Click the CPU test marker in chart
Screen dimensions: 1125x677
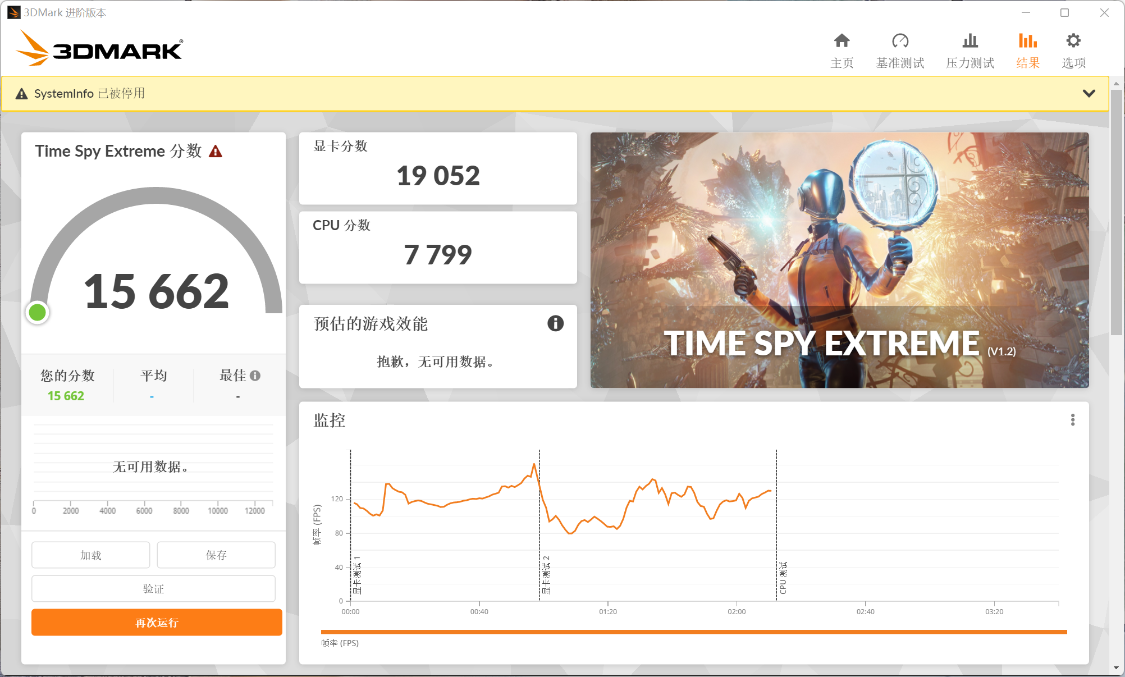click(782, 577)
